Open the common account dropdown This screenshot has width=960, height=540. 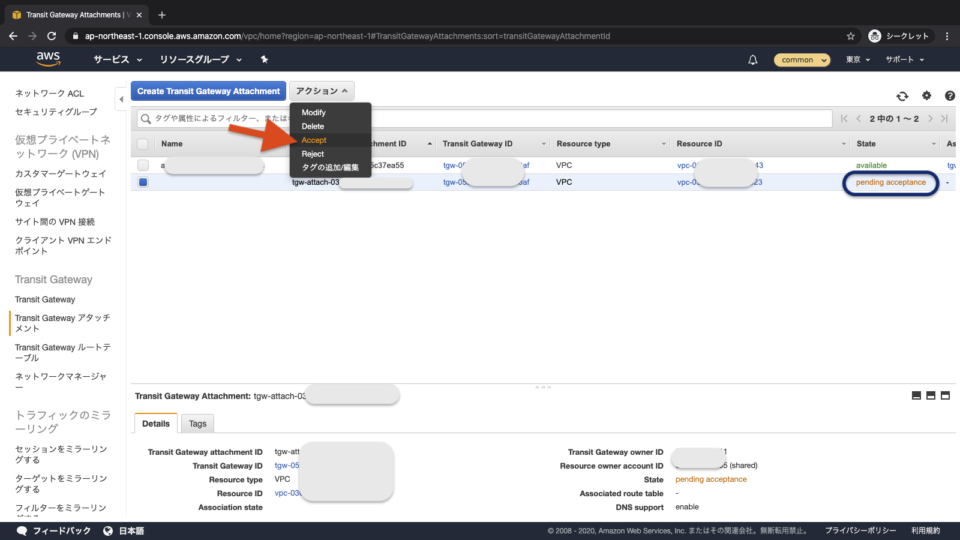[802, 60]
